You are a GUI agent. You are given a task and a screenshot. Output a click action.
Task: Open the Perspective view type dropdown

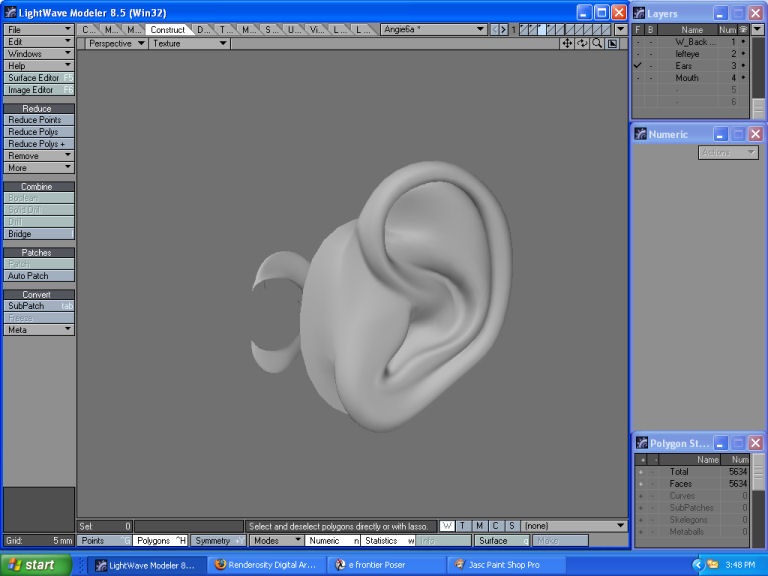115,44
